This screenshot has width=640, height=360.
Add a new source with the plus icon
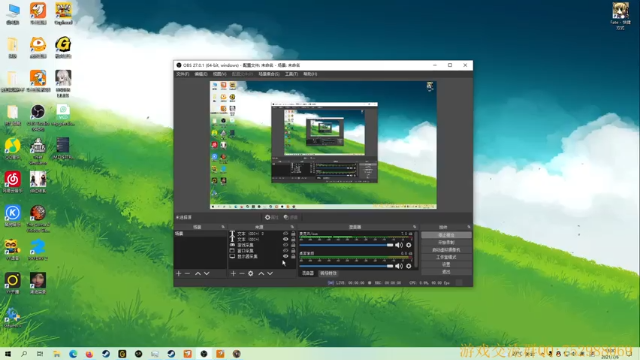click(233, 273)
